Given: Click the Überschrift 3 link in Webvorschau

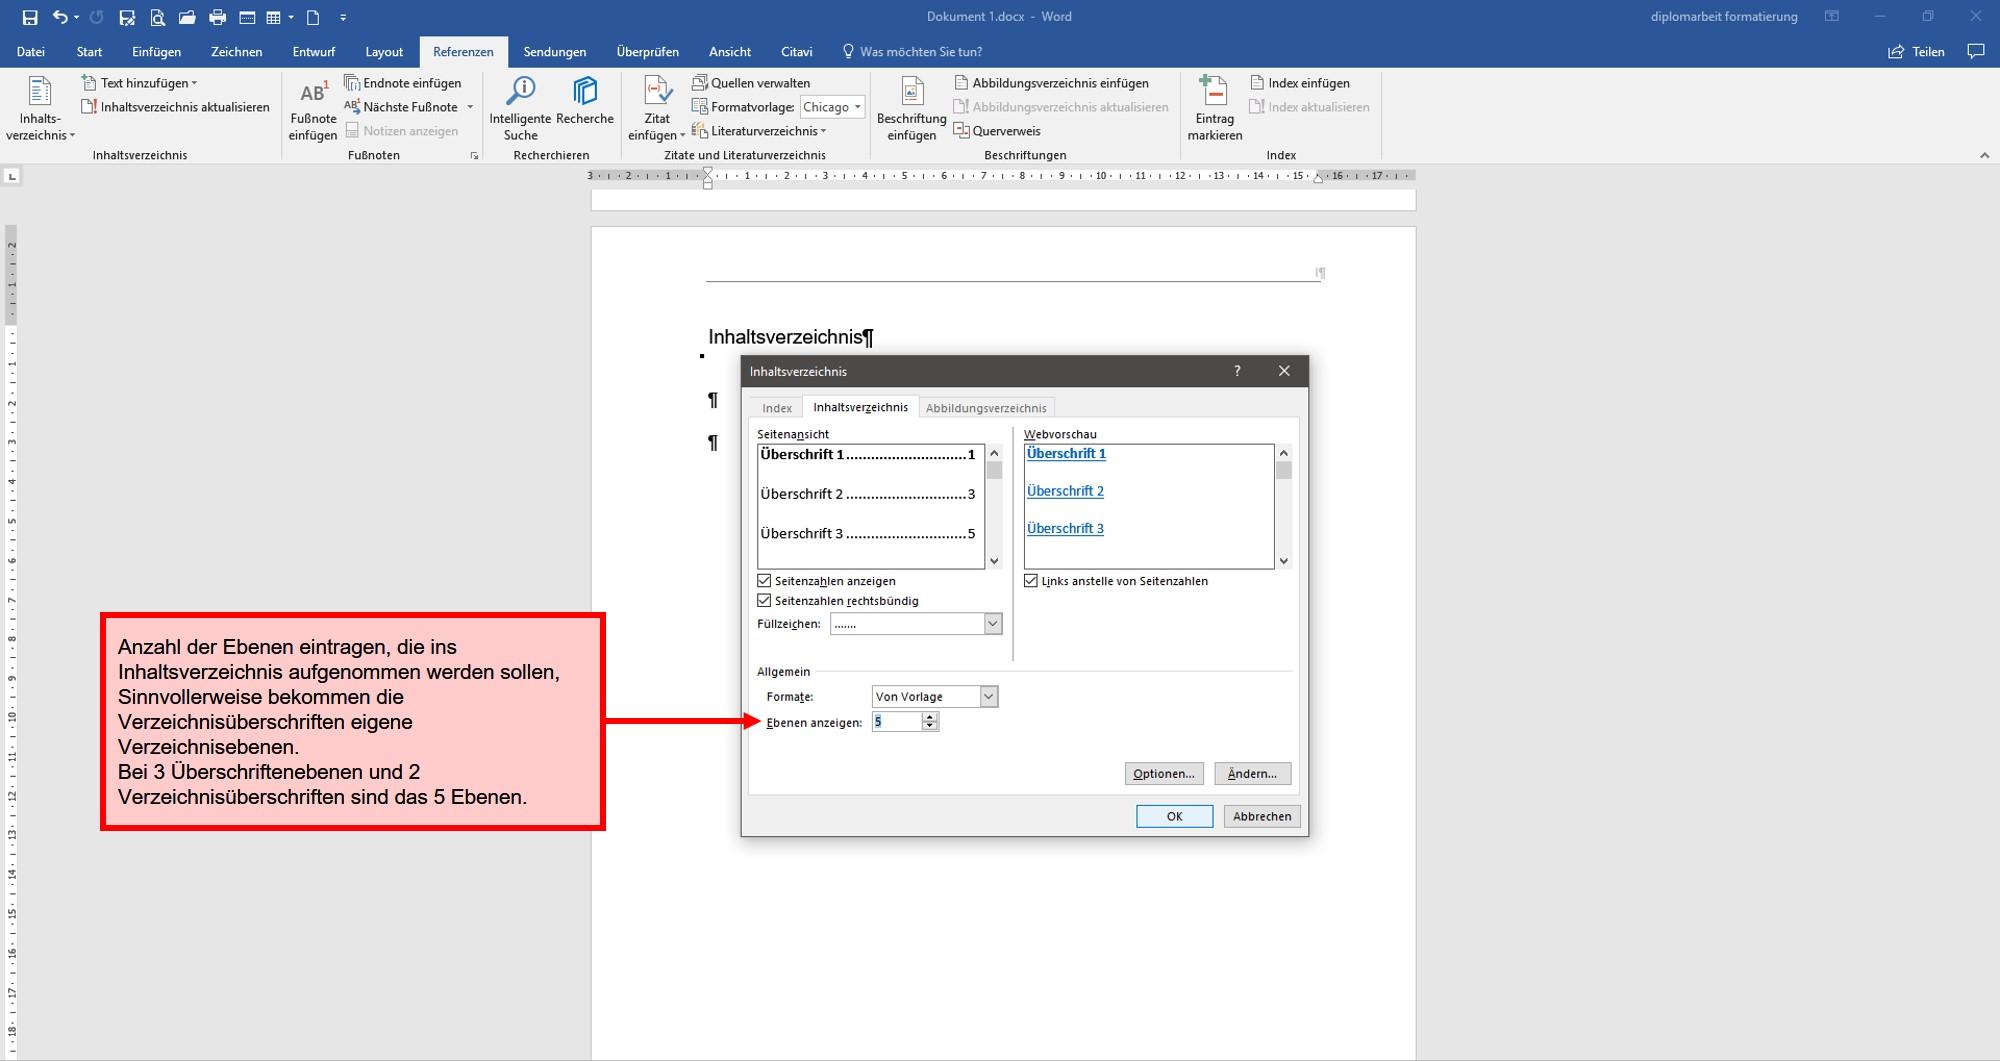Looking at the screenshot, I should point(1065,529).
